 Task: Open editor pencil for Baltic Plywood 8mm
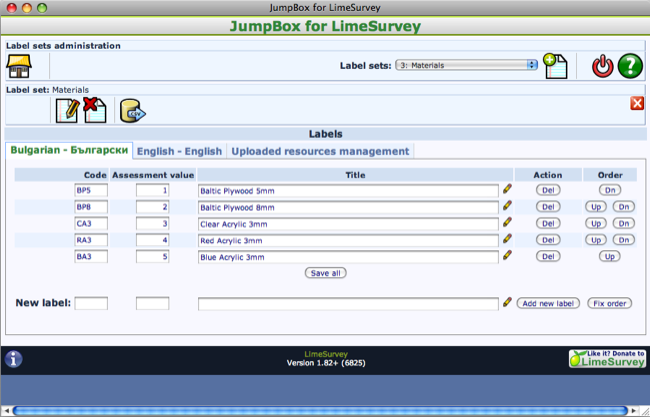[507, 206]
